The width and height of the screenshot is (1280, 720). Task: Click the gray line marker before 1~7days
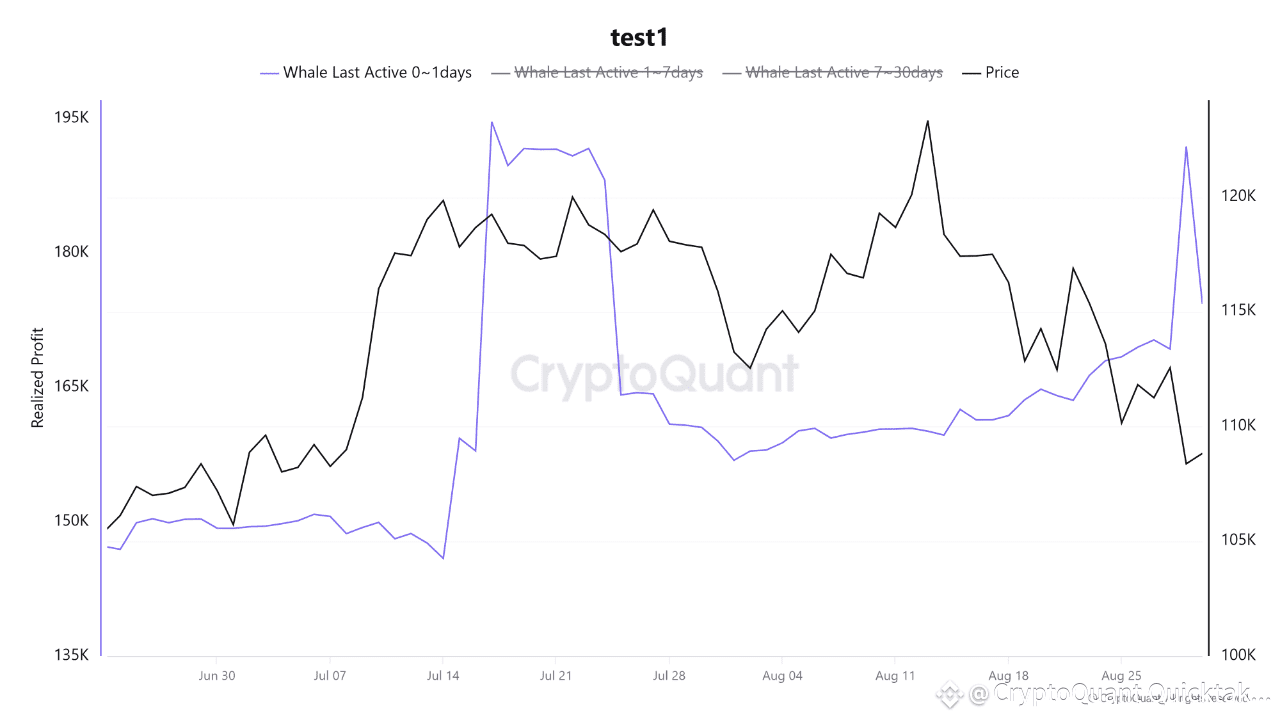point(500,72)
